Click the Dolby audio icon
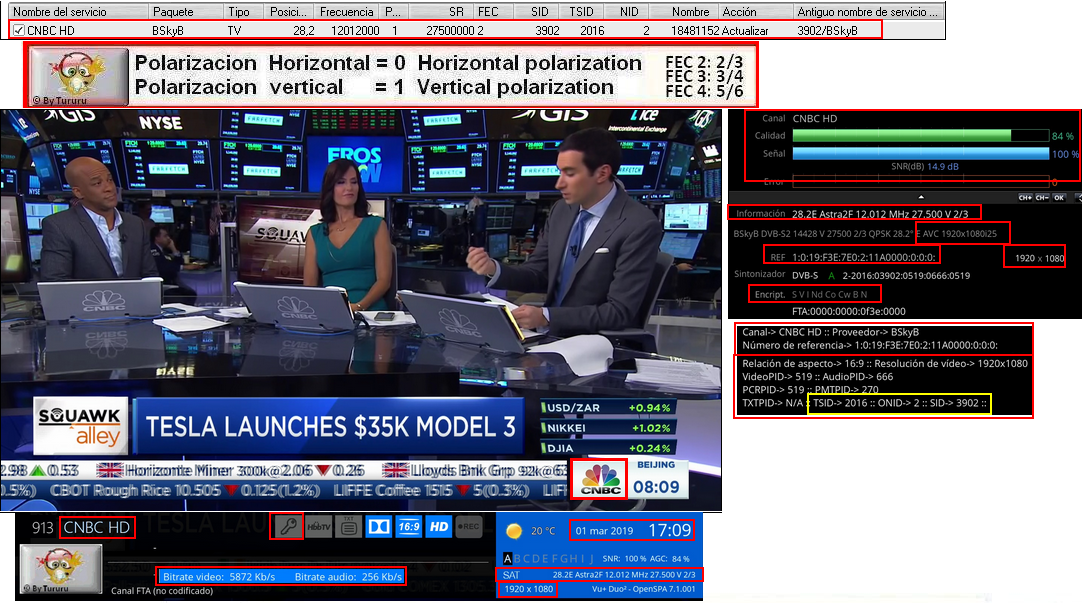Image resolution: width=1082 pixels, height=603 pixels. 378,527
